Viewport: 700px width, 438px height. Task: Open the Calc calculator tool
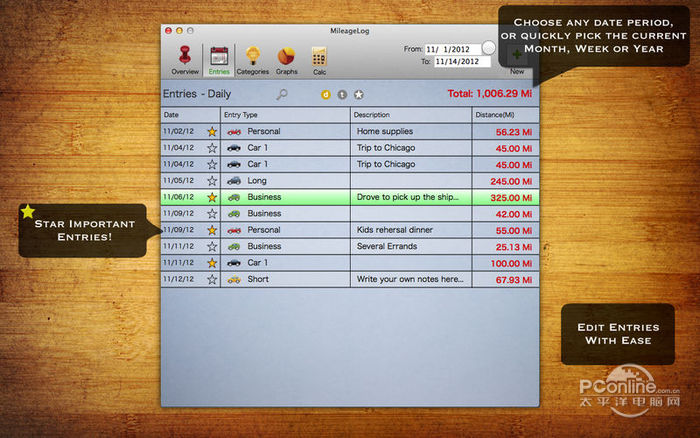319,60
